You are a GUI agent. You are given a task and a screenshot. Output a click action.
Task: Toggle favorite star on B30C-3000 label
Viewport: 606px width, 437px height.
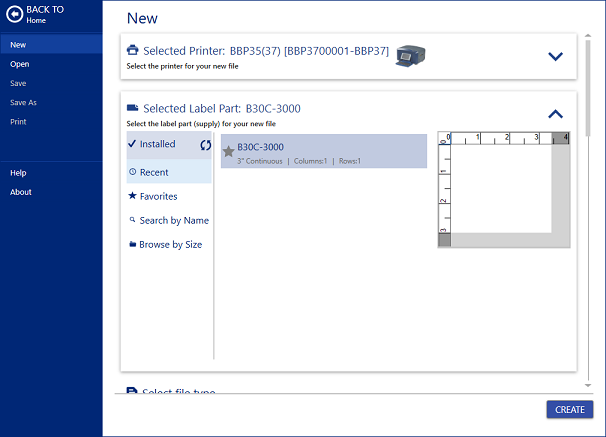point(228,152)
